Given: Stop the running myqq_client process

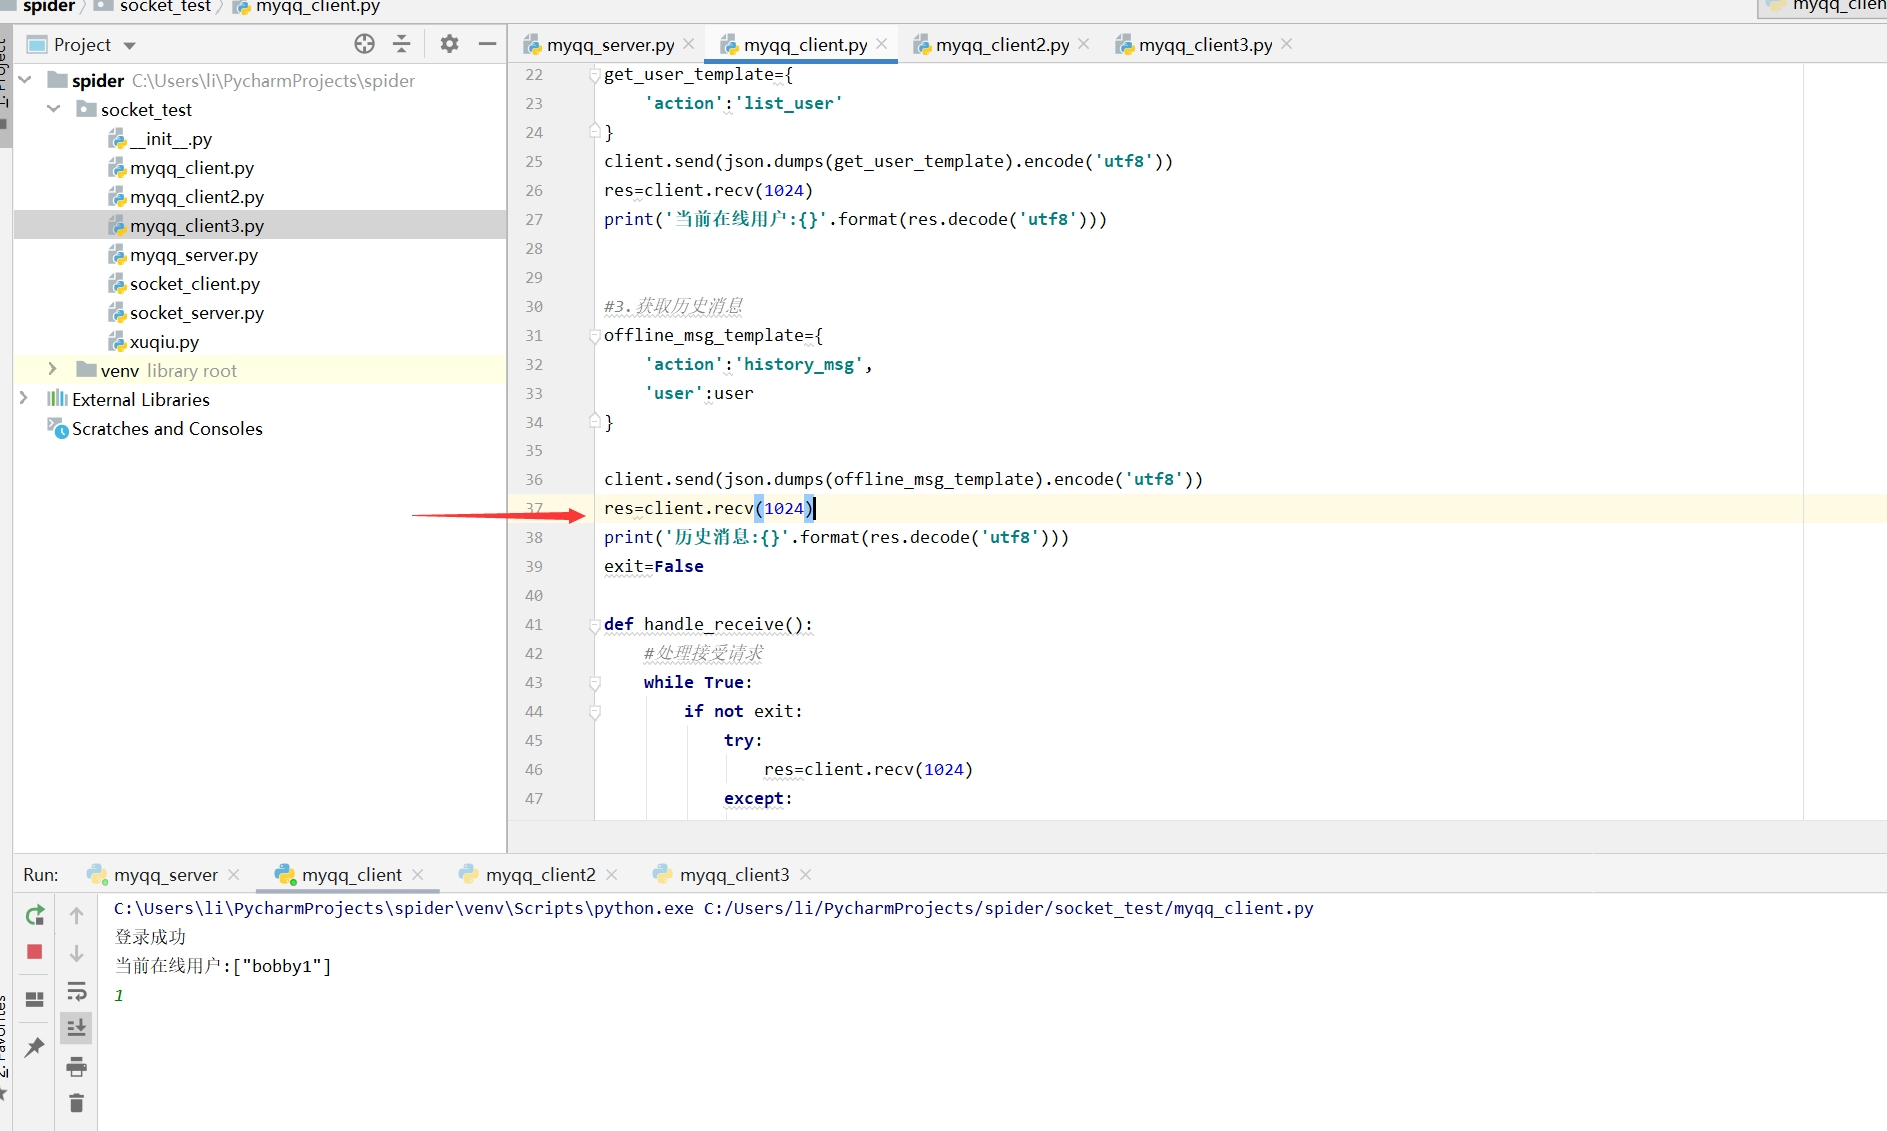Looking at the screenshot, I should 35,952.
